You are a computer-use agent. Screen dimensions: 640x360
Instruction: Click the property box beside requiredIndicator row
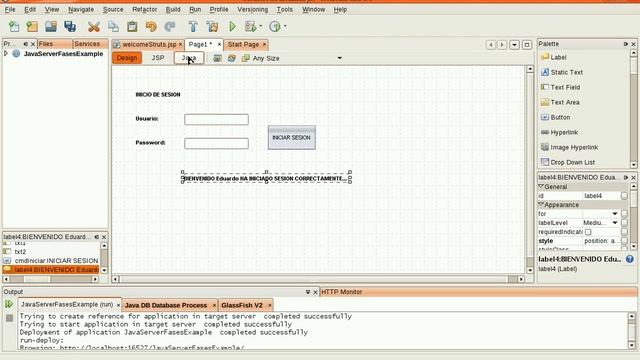pyautogui.click(x=624, y=232)
